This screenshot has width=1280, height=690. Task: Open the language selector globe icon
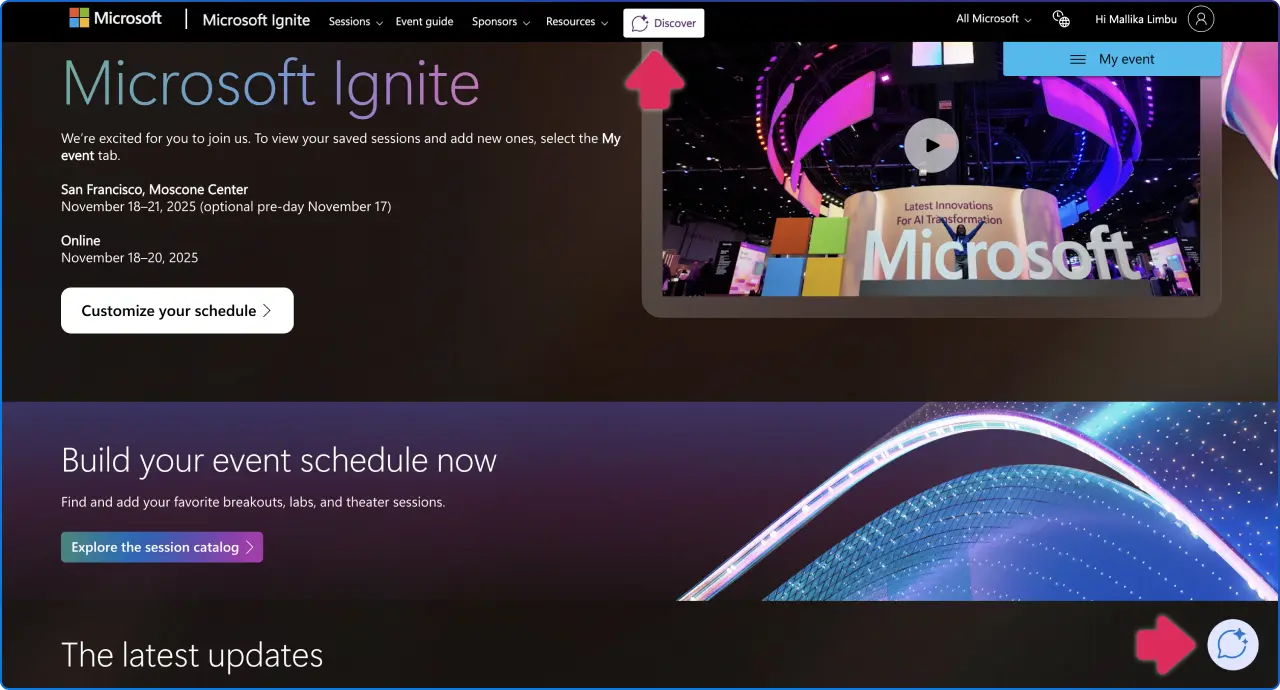[1060, 18]
